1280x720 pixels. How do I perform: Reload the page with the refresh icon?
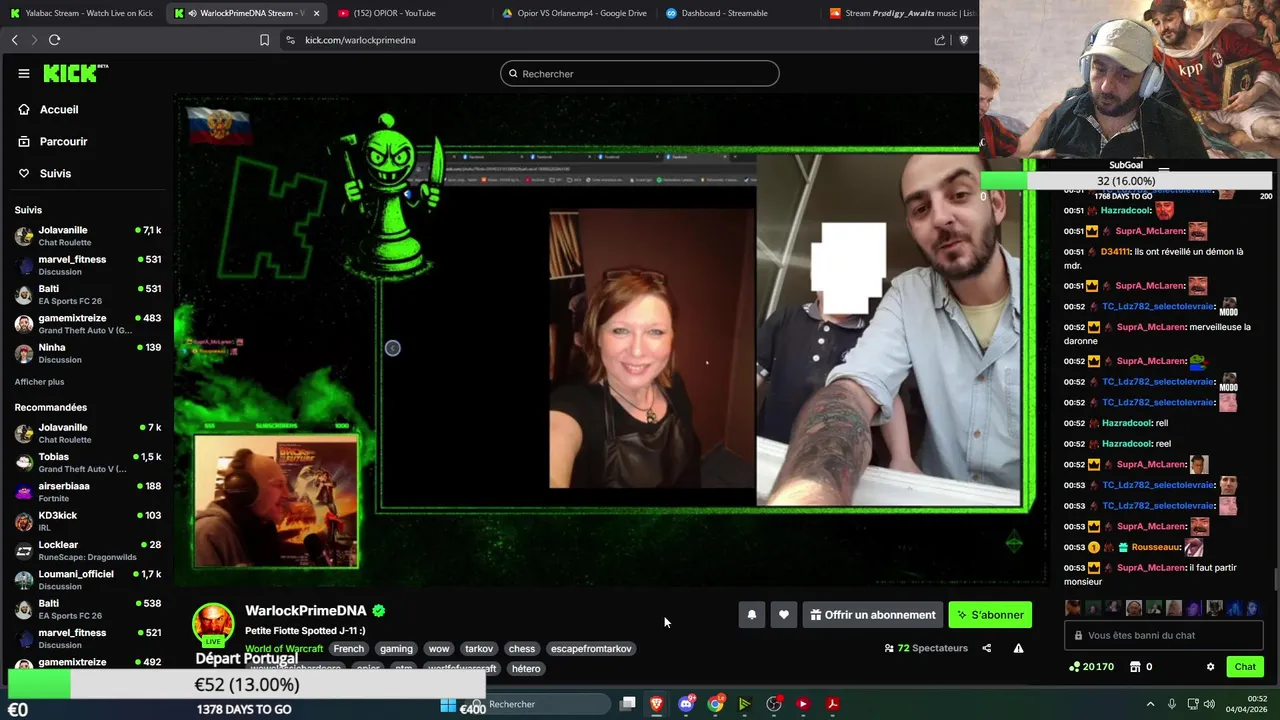(x=54, y=40)
